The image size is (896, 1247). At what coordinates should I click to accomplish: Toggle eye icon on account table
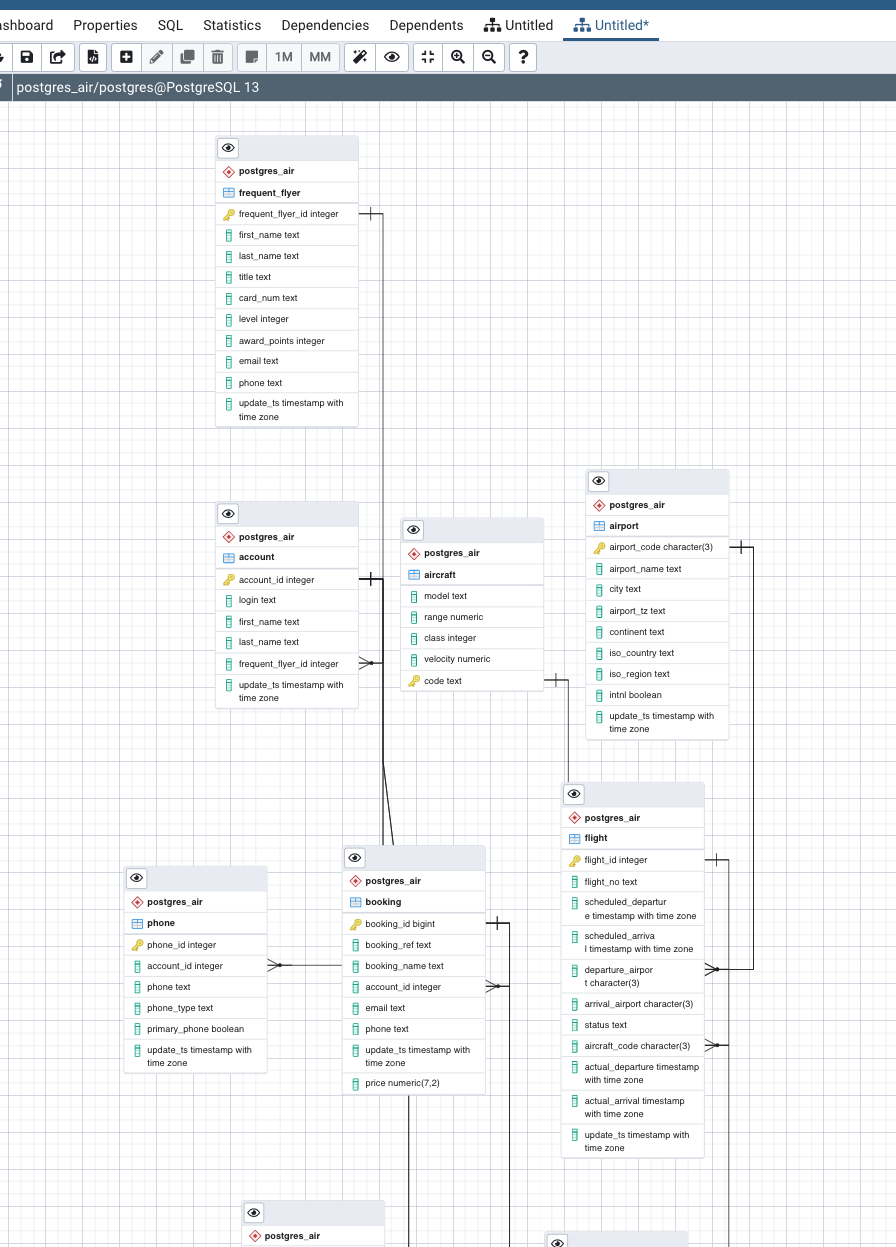coord(228,514)
